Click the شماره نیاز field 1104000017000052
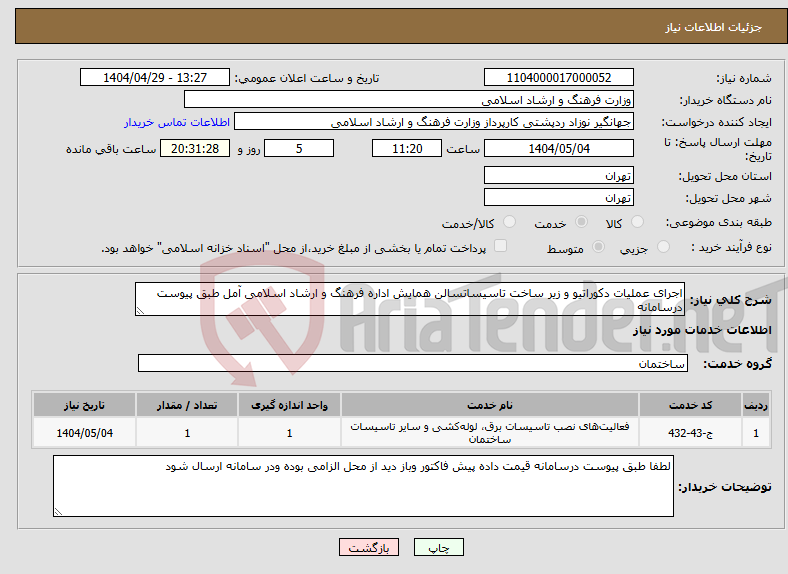The image size is (788, 574). coord(559,77)
